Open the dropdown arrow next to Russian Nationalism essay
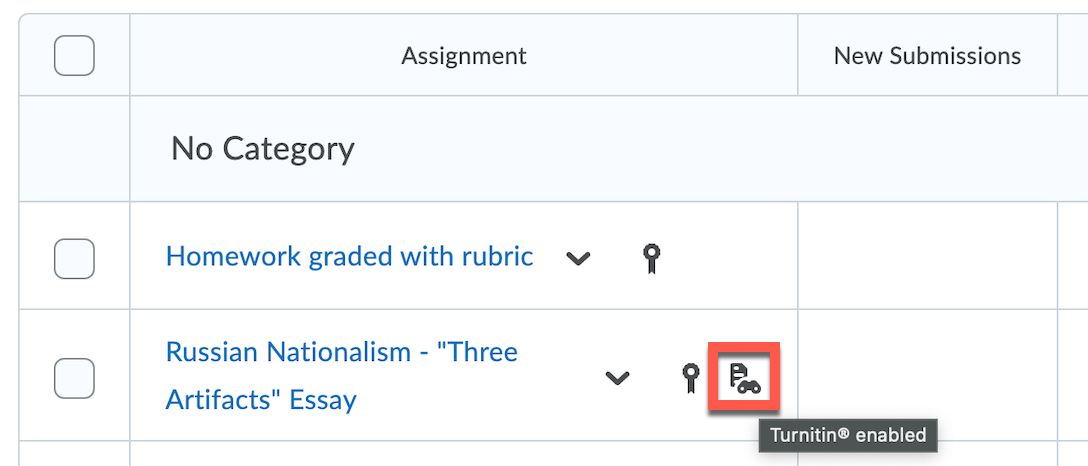Image resolution: width=1088 pixels, height=466 pixels. pyautogui.click(x=618, y=378)
